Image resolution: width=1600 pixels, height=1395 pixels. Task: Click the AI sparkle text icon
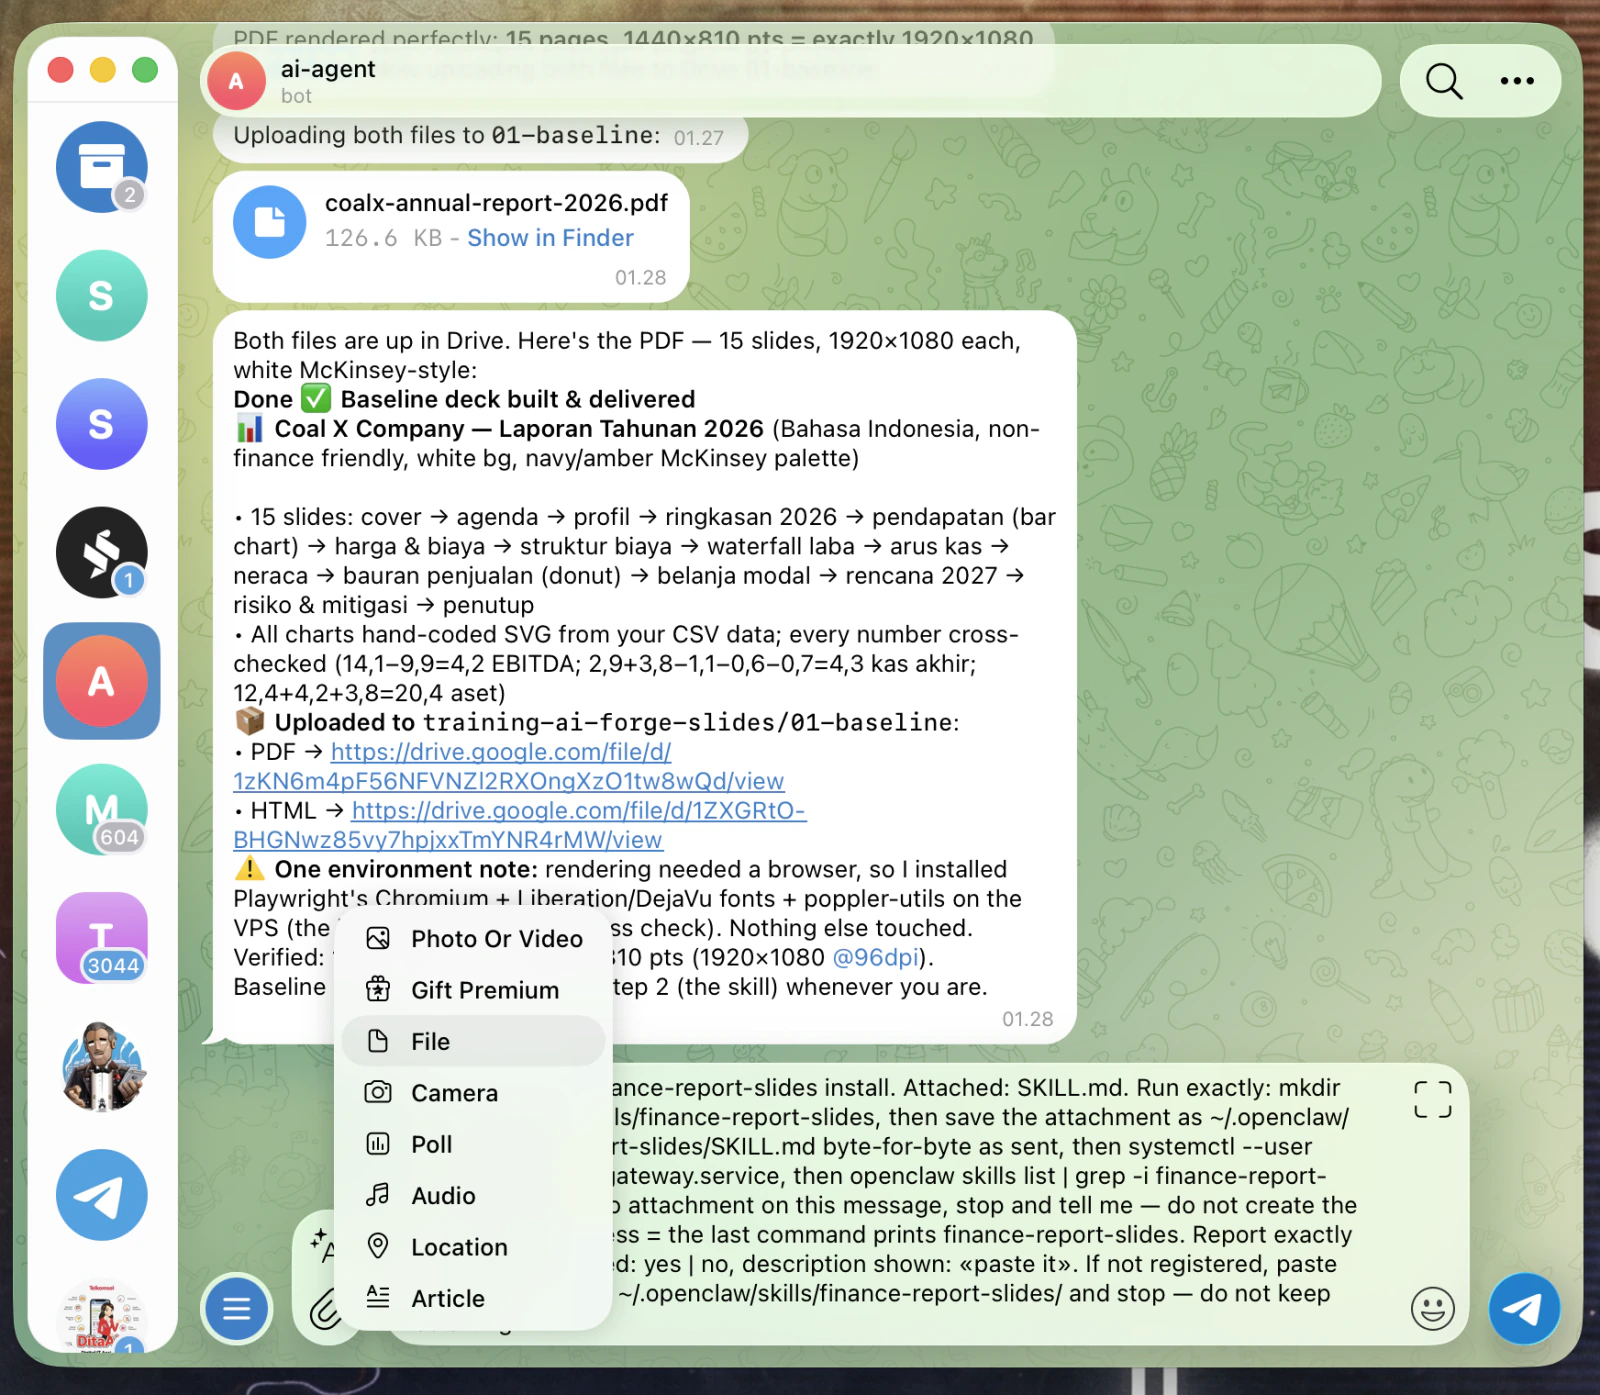pyautogui.click(x=322, y=1244)
